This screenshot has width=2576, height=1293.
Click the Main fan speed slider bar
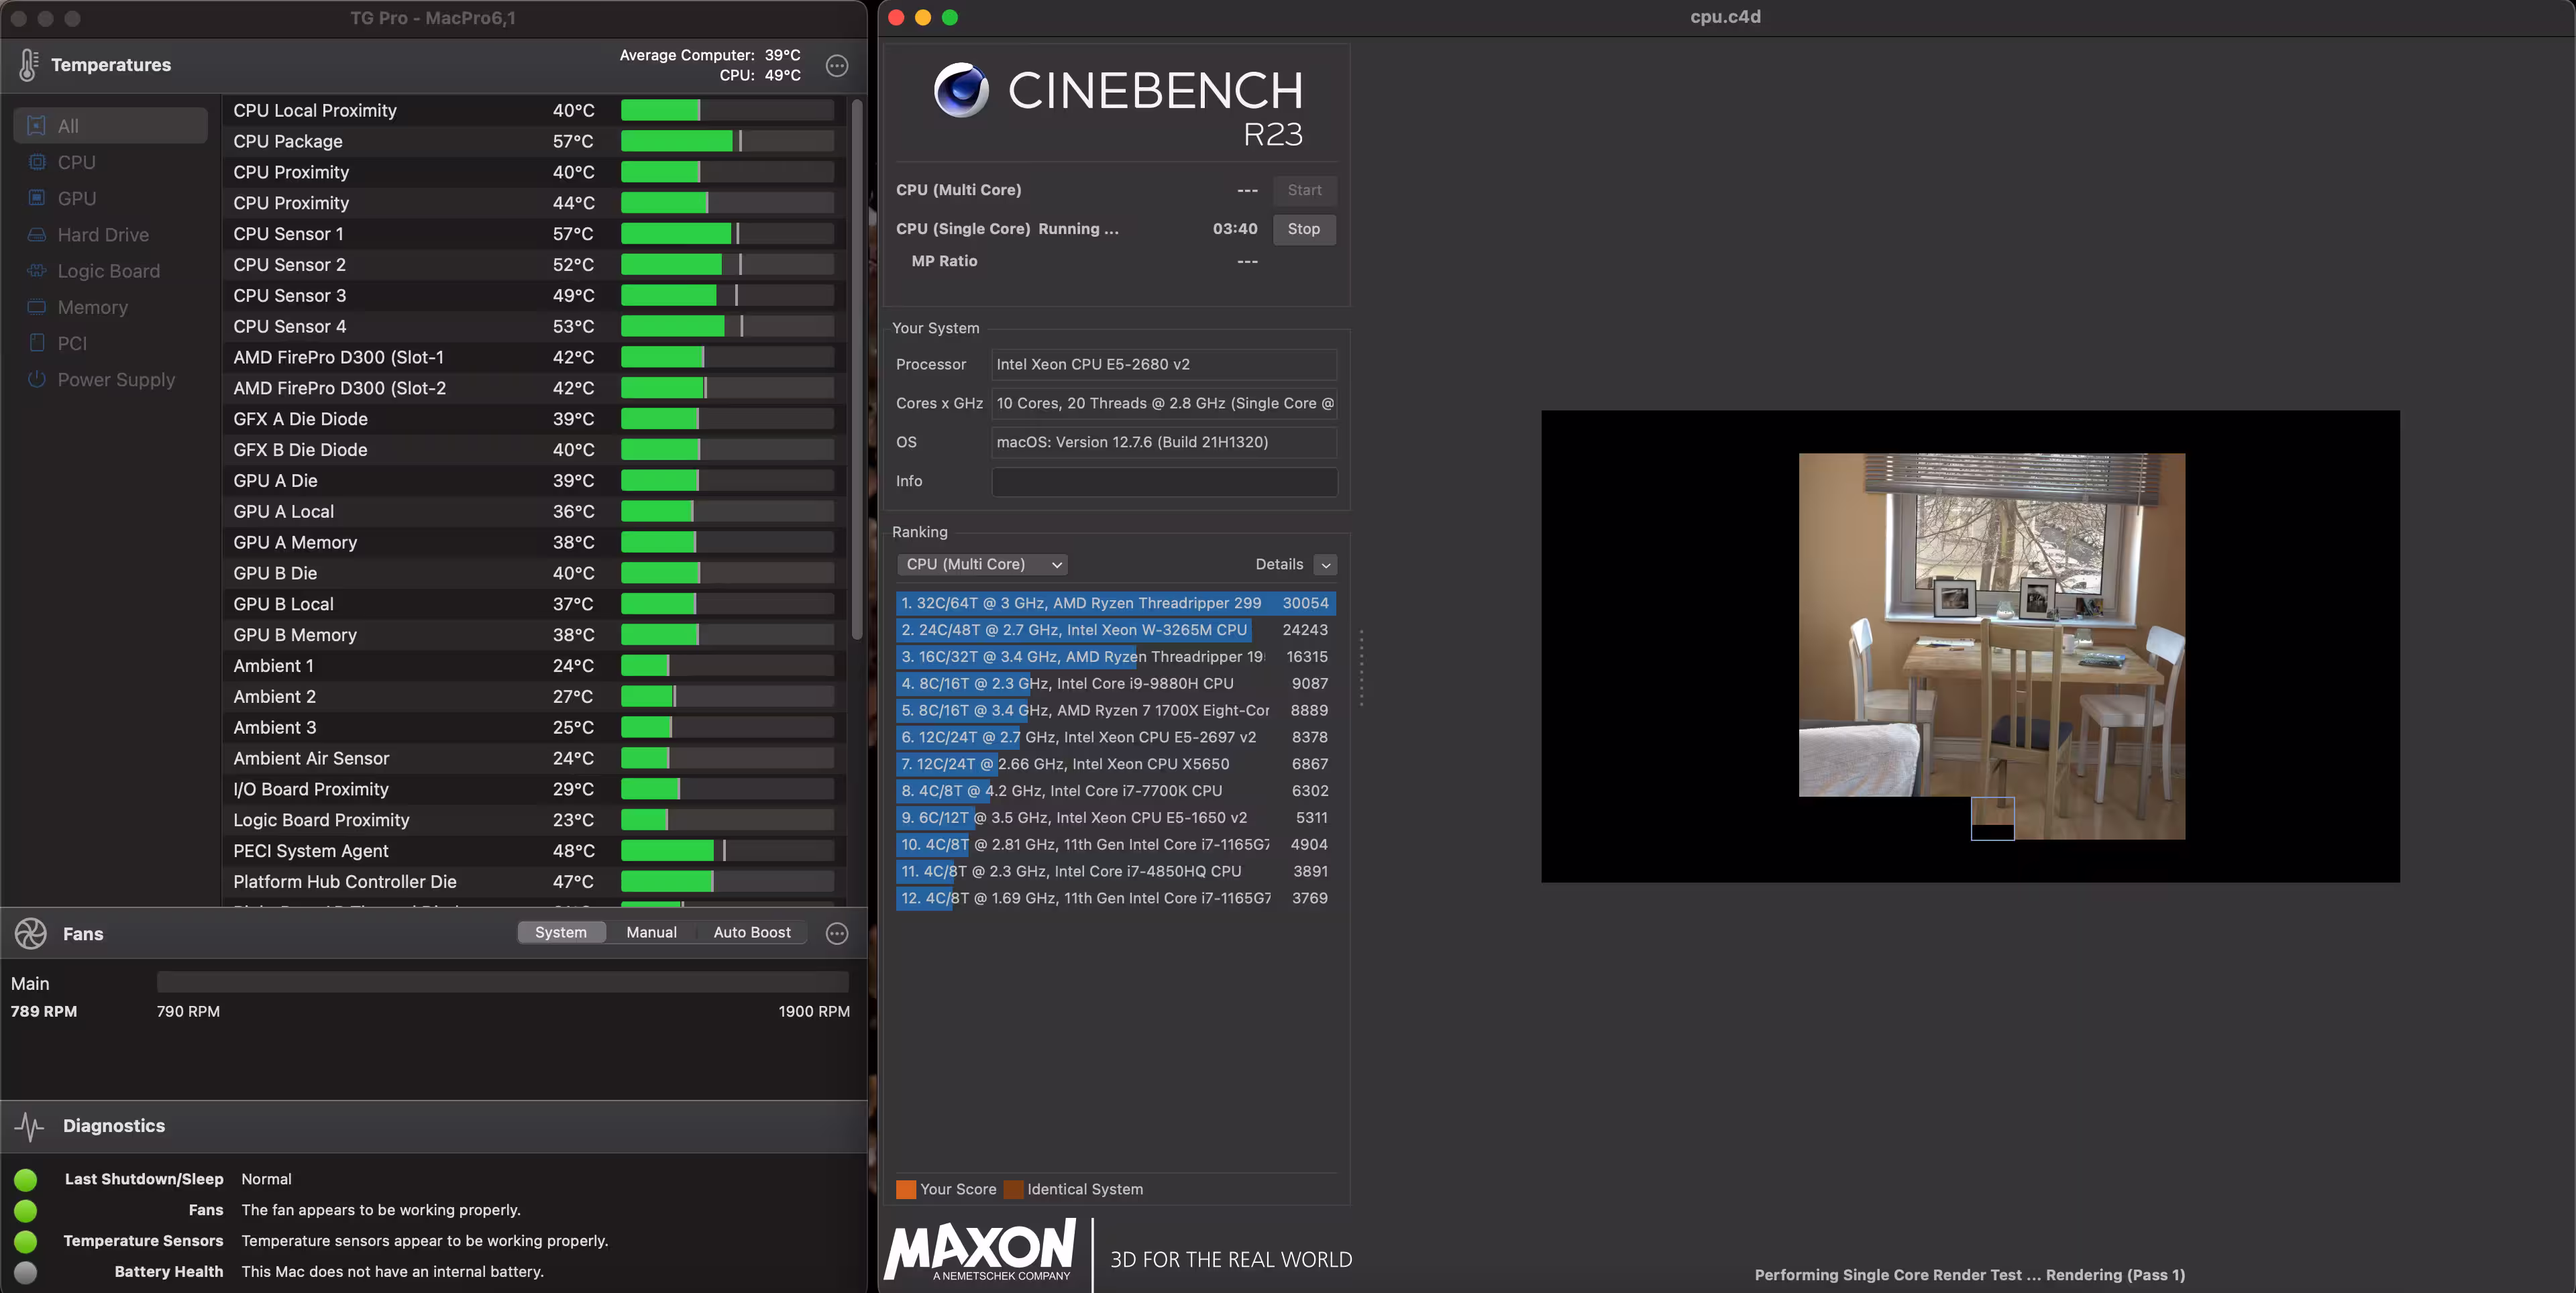tap(502, 983)
